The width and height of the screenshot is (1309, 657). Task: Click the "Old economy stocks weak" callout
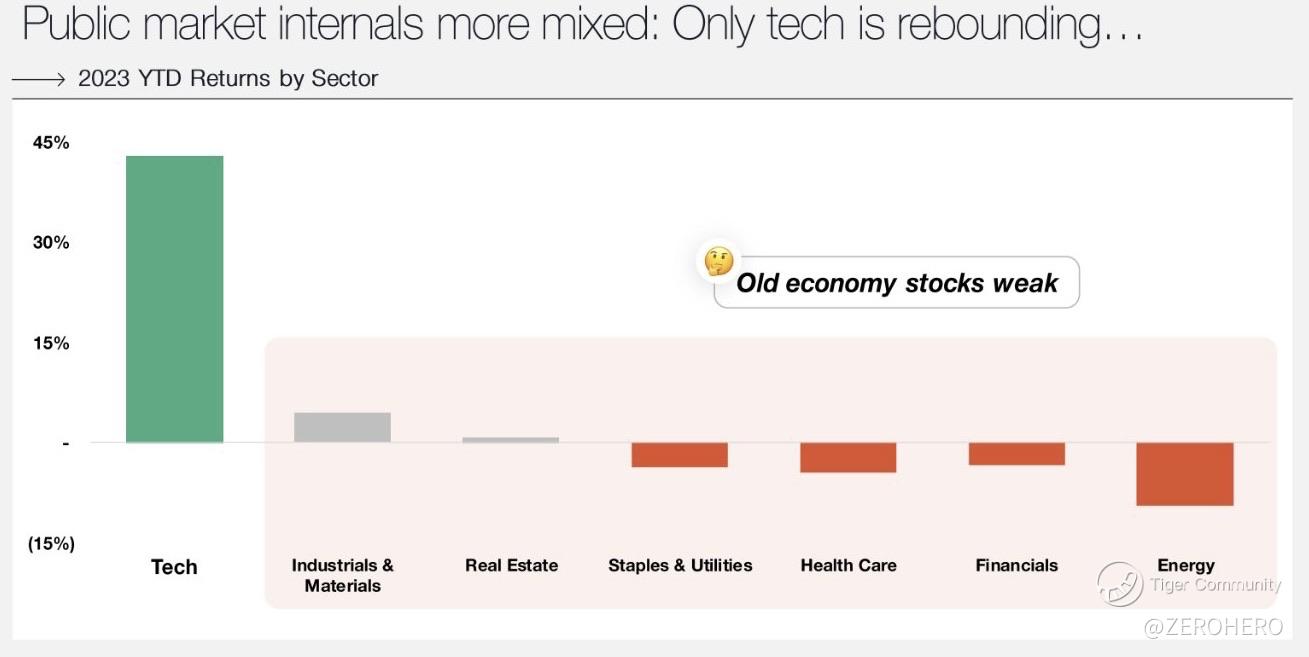point(896,283)
